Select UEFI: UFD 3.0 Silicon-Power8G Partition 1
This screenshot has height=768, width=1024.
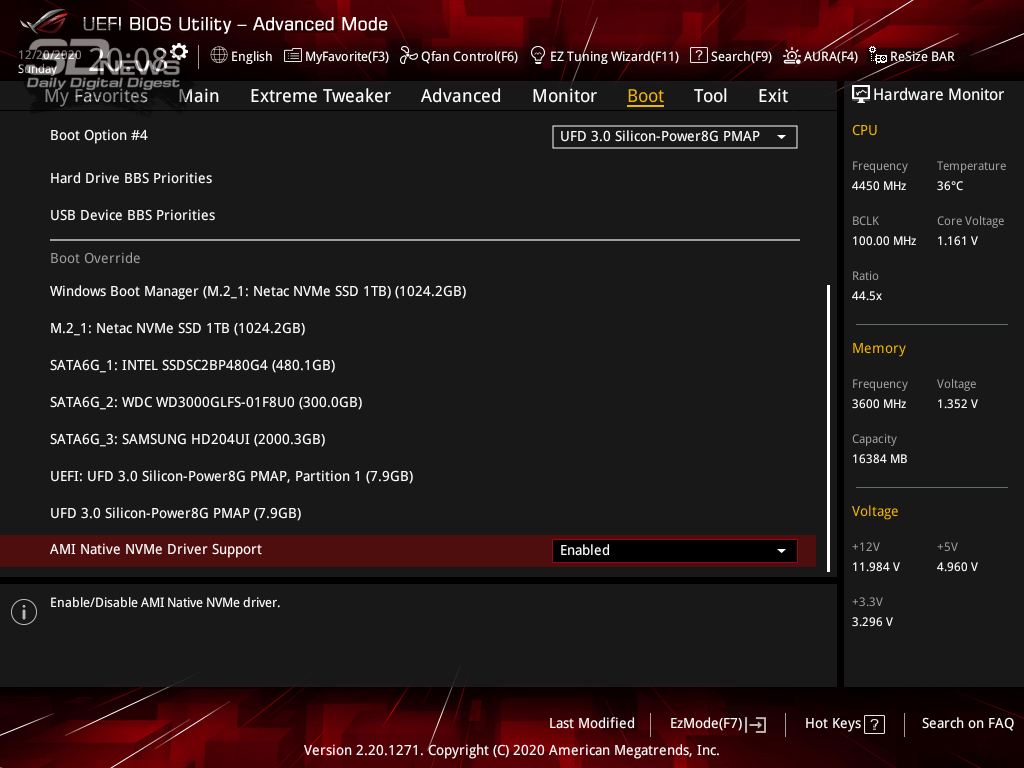point(232,476)
